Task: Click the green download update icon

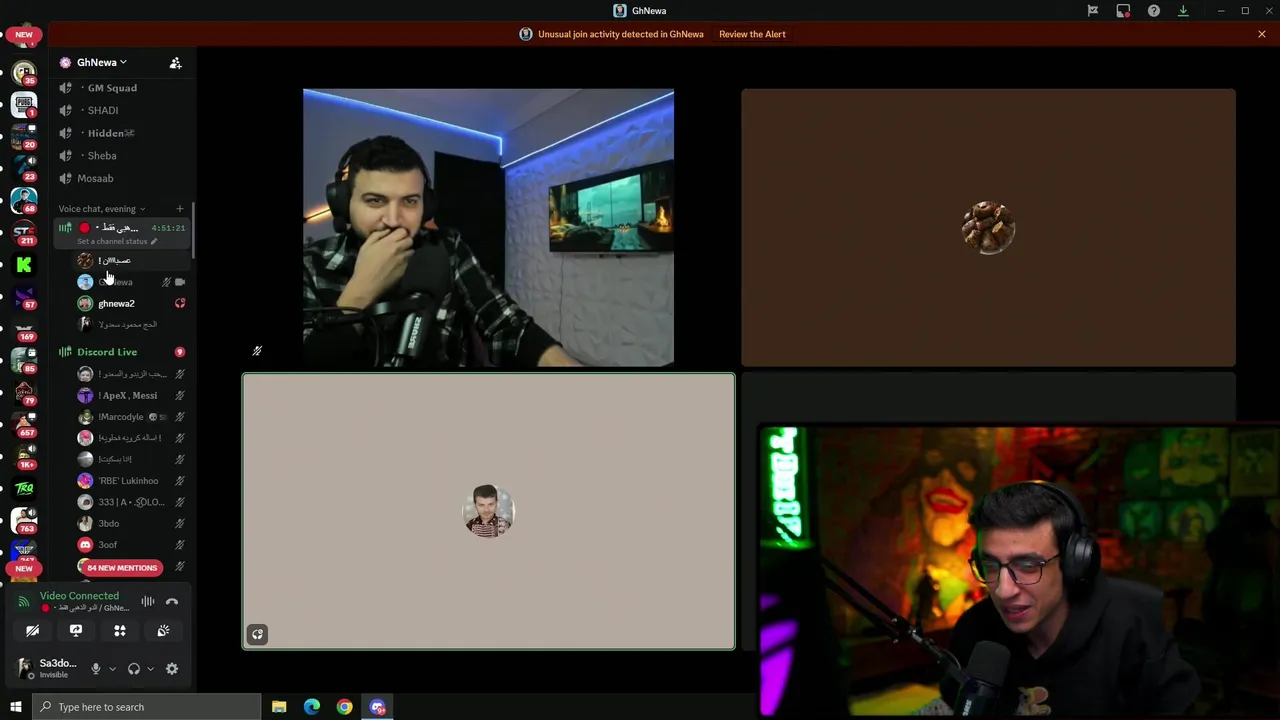Action: 1183,11
